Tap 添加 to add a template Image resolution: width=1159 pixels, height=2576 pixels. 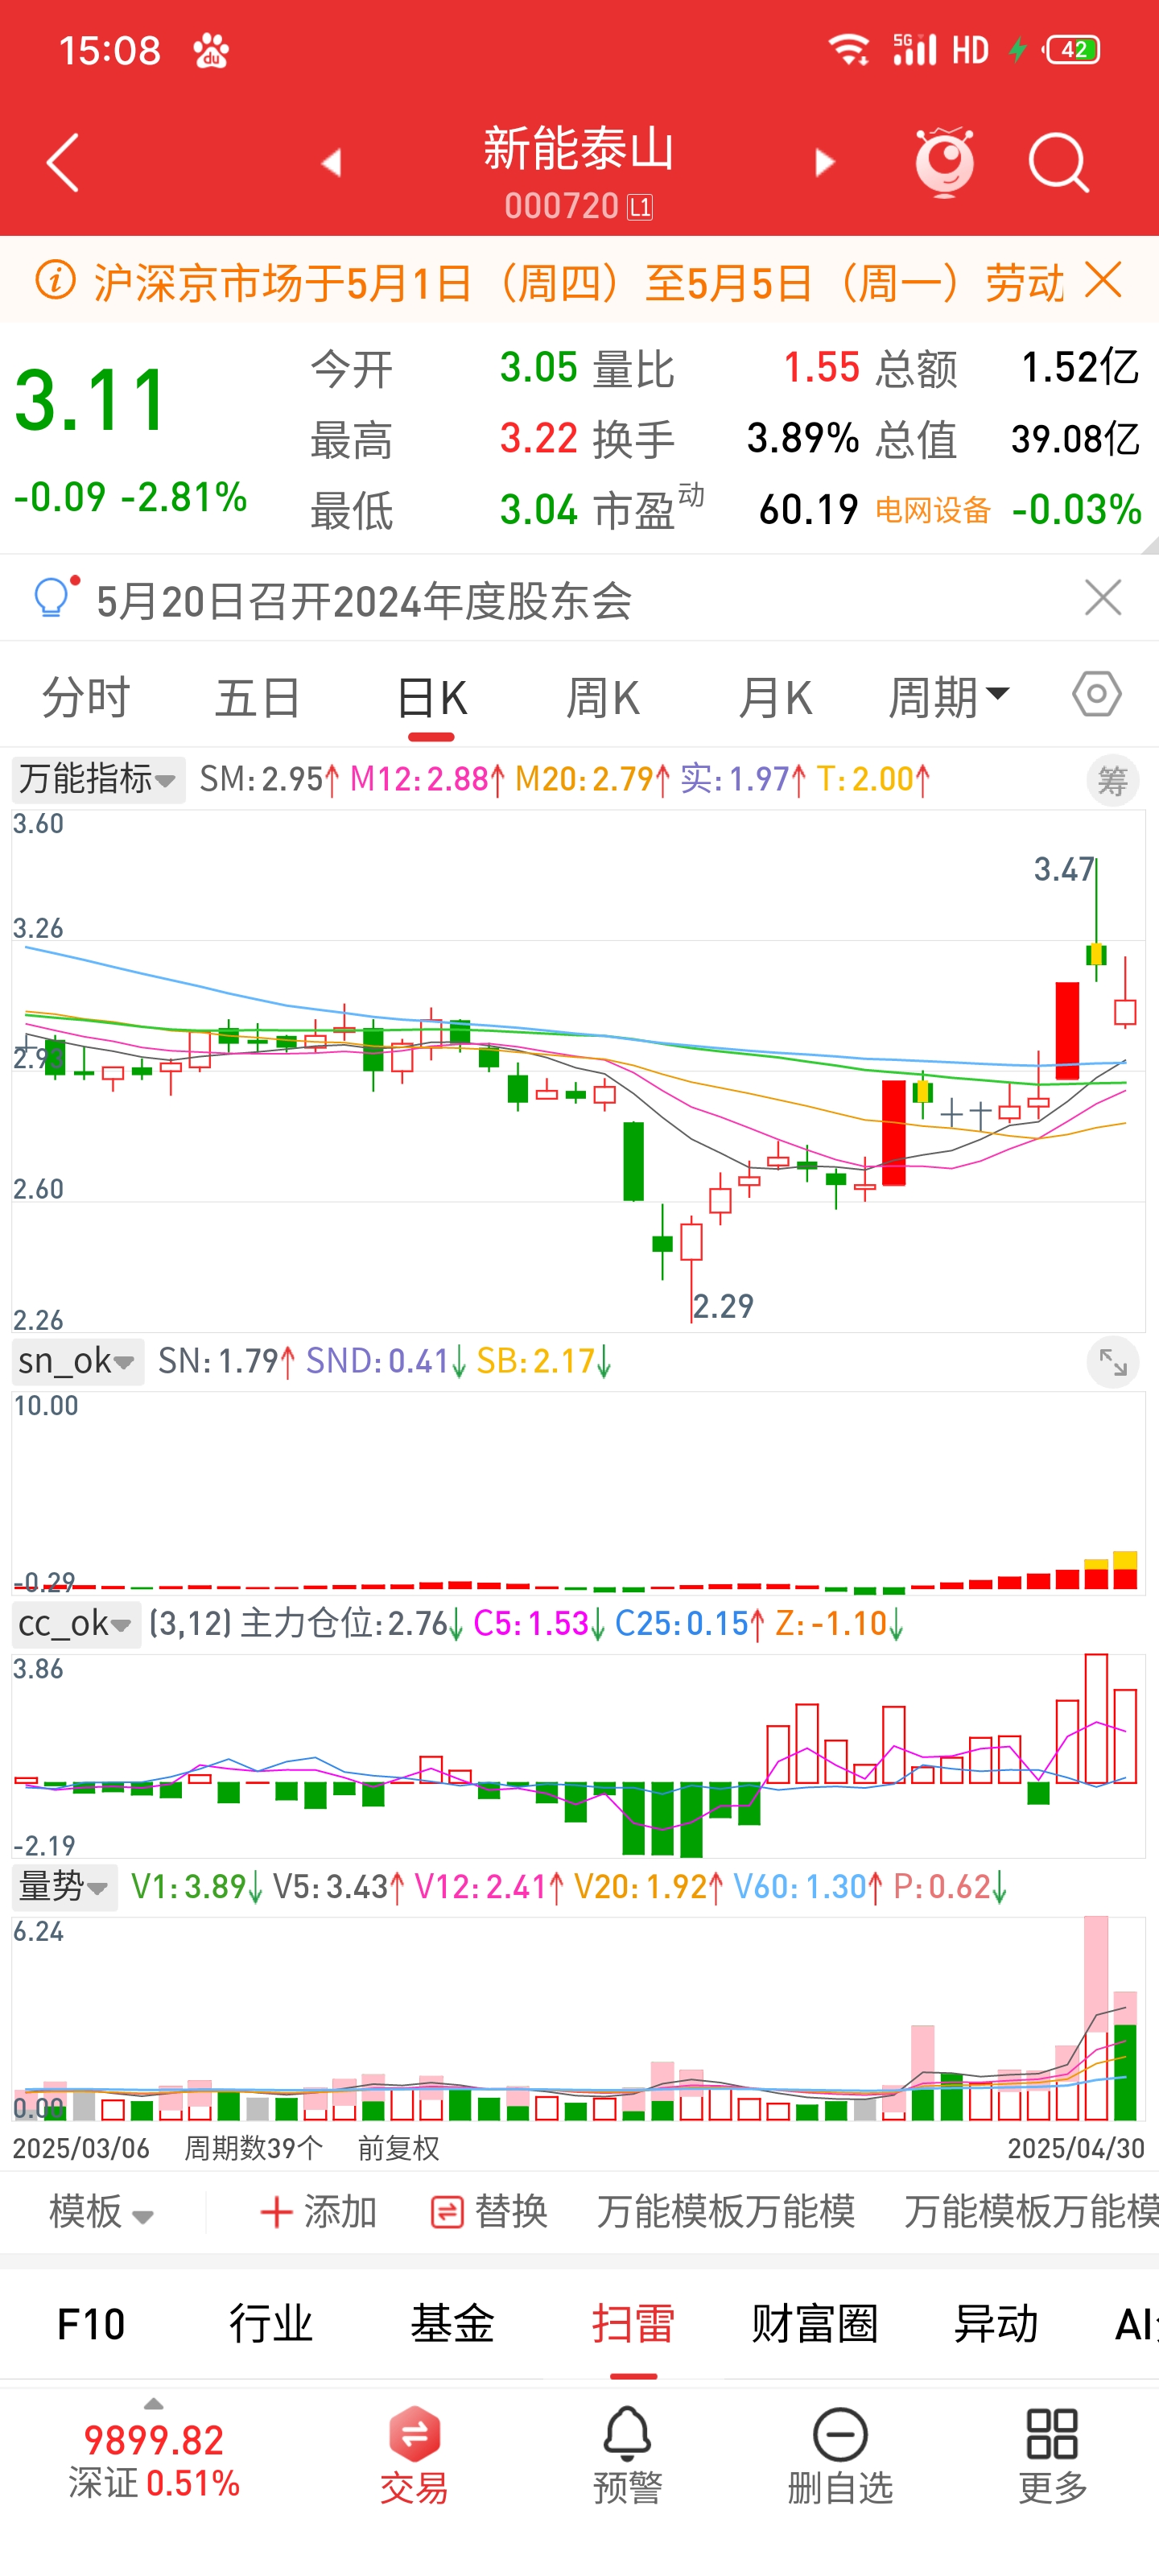click(x=318, y=2212)
